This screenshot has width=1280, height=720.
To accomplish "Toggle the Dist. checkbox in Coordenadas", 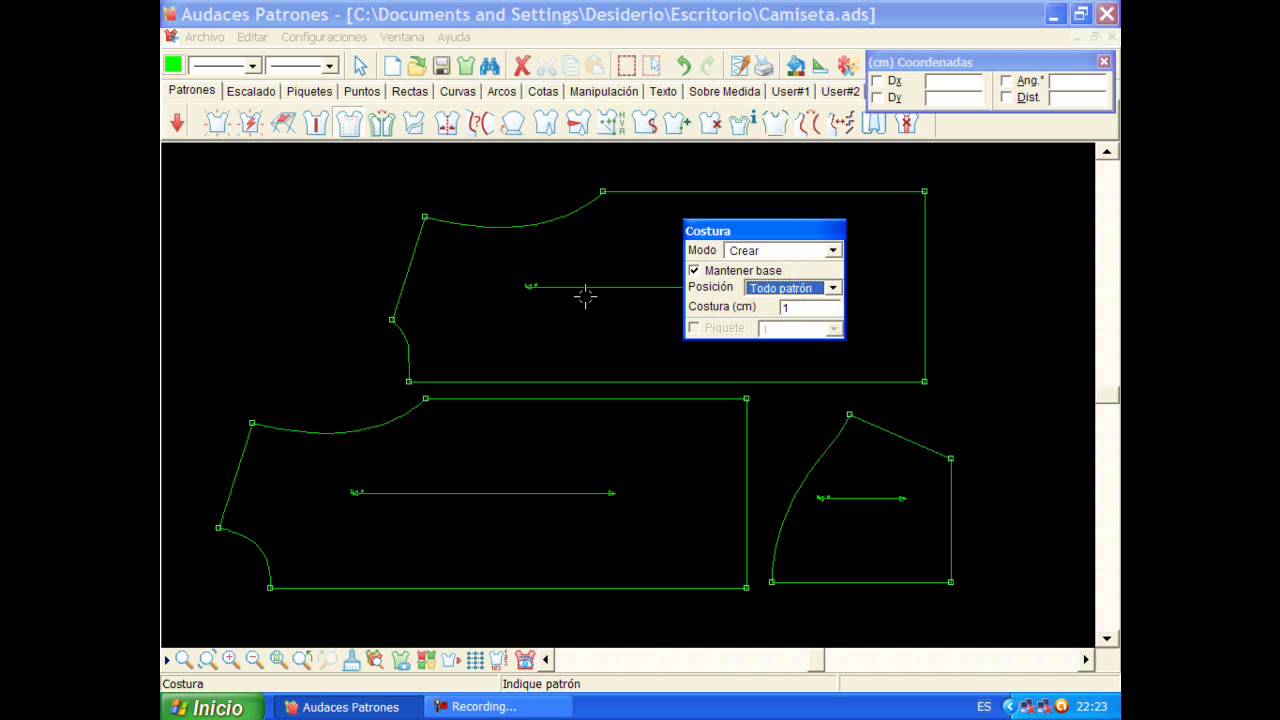I will (1006, 97).
